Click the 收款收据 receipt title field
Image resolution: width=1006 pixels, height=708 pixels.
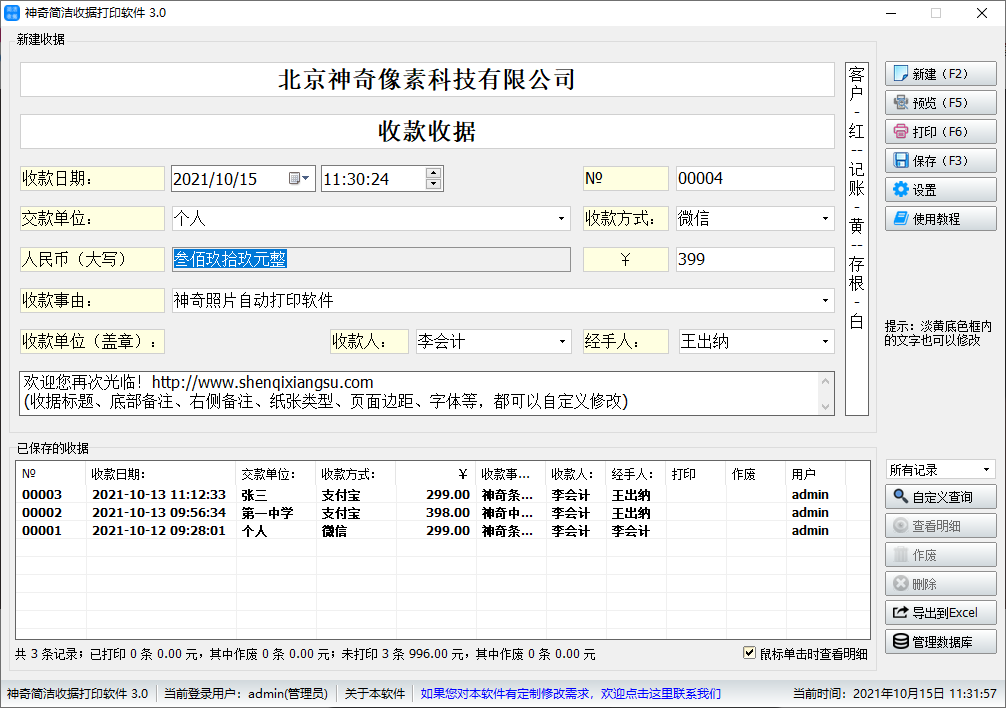(427, 131)
